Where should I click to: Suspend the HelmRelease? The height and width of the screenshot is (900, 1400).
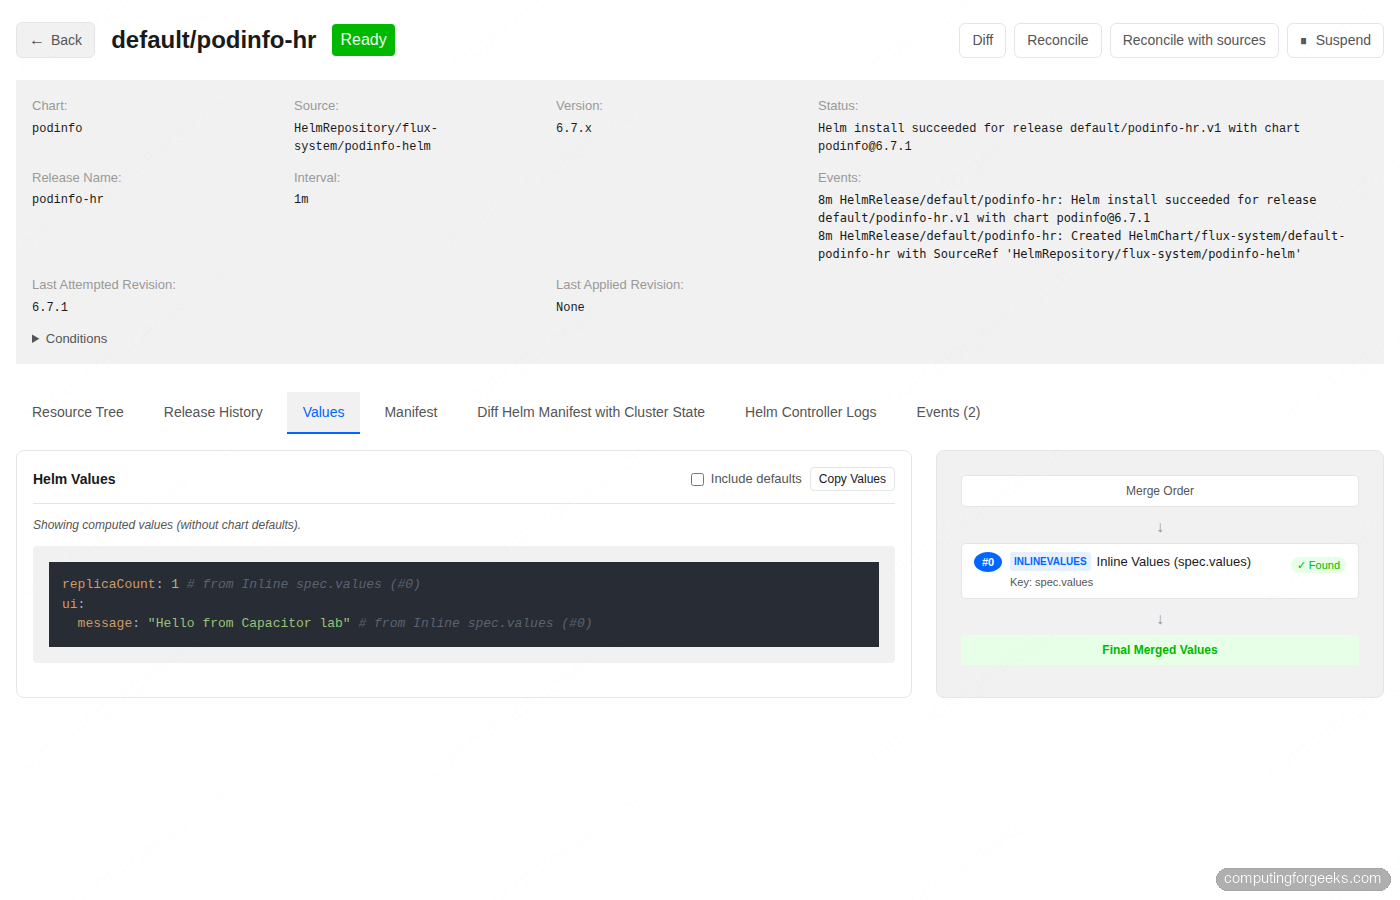[1335, 40]
